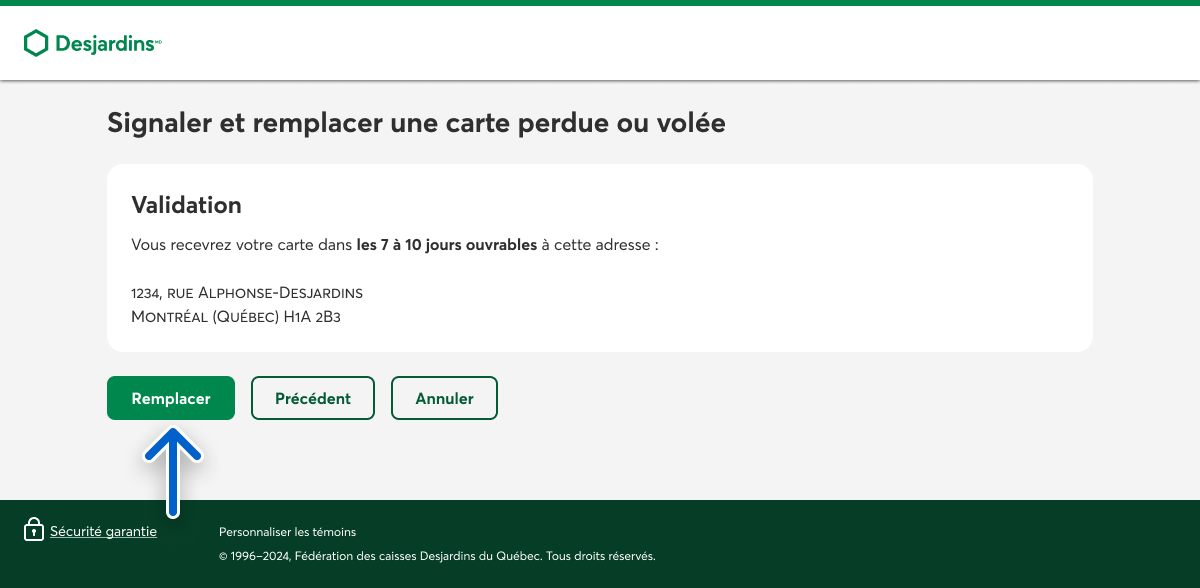1200x588 pixels.
Task: Click the Desjardins hexagon logo icon
Action: pyautogui.click(x=36, y=43)
